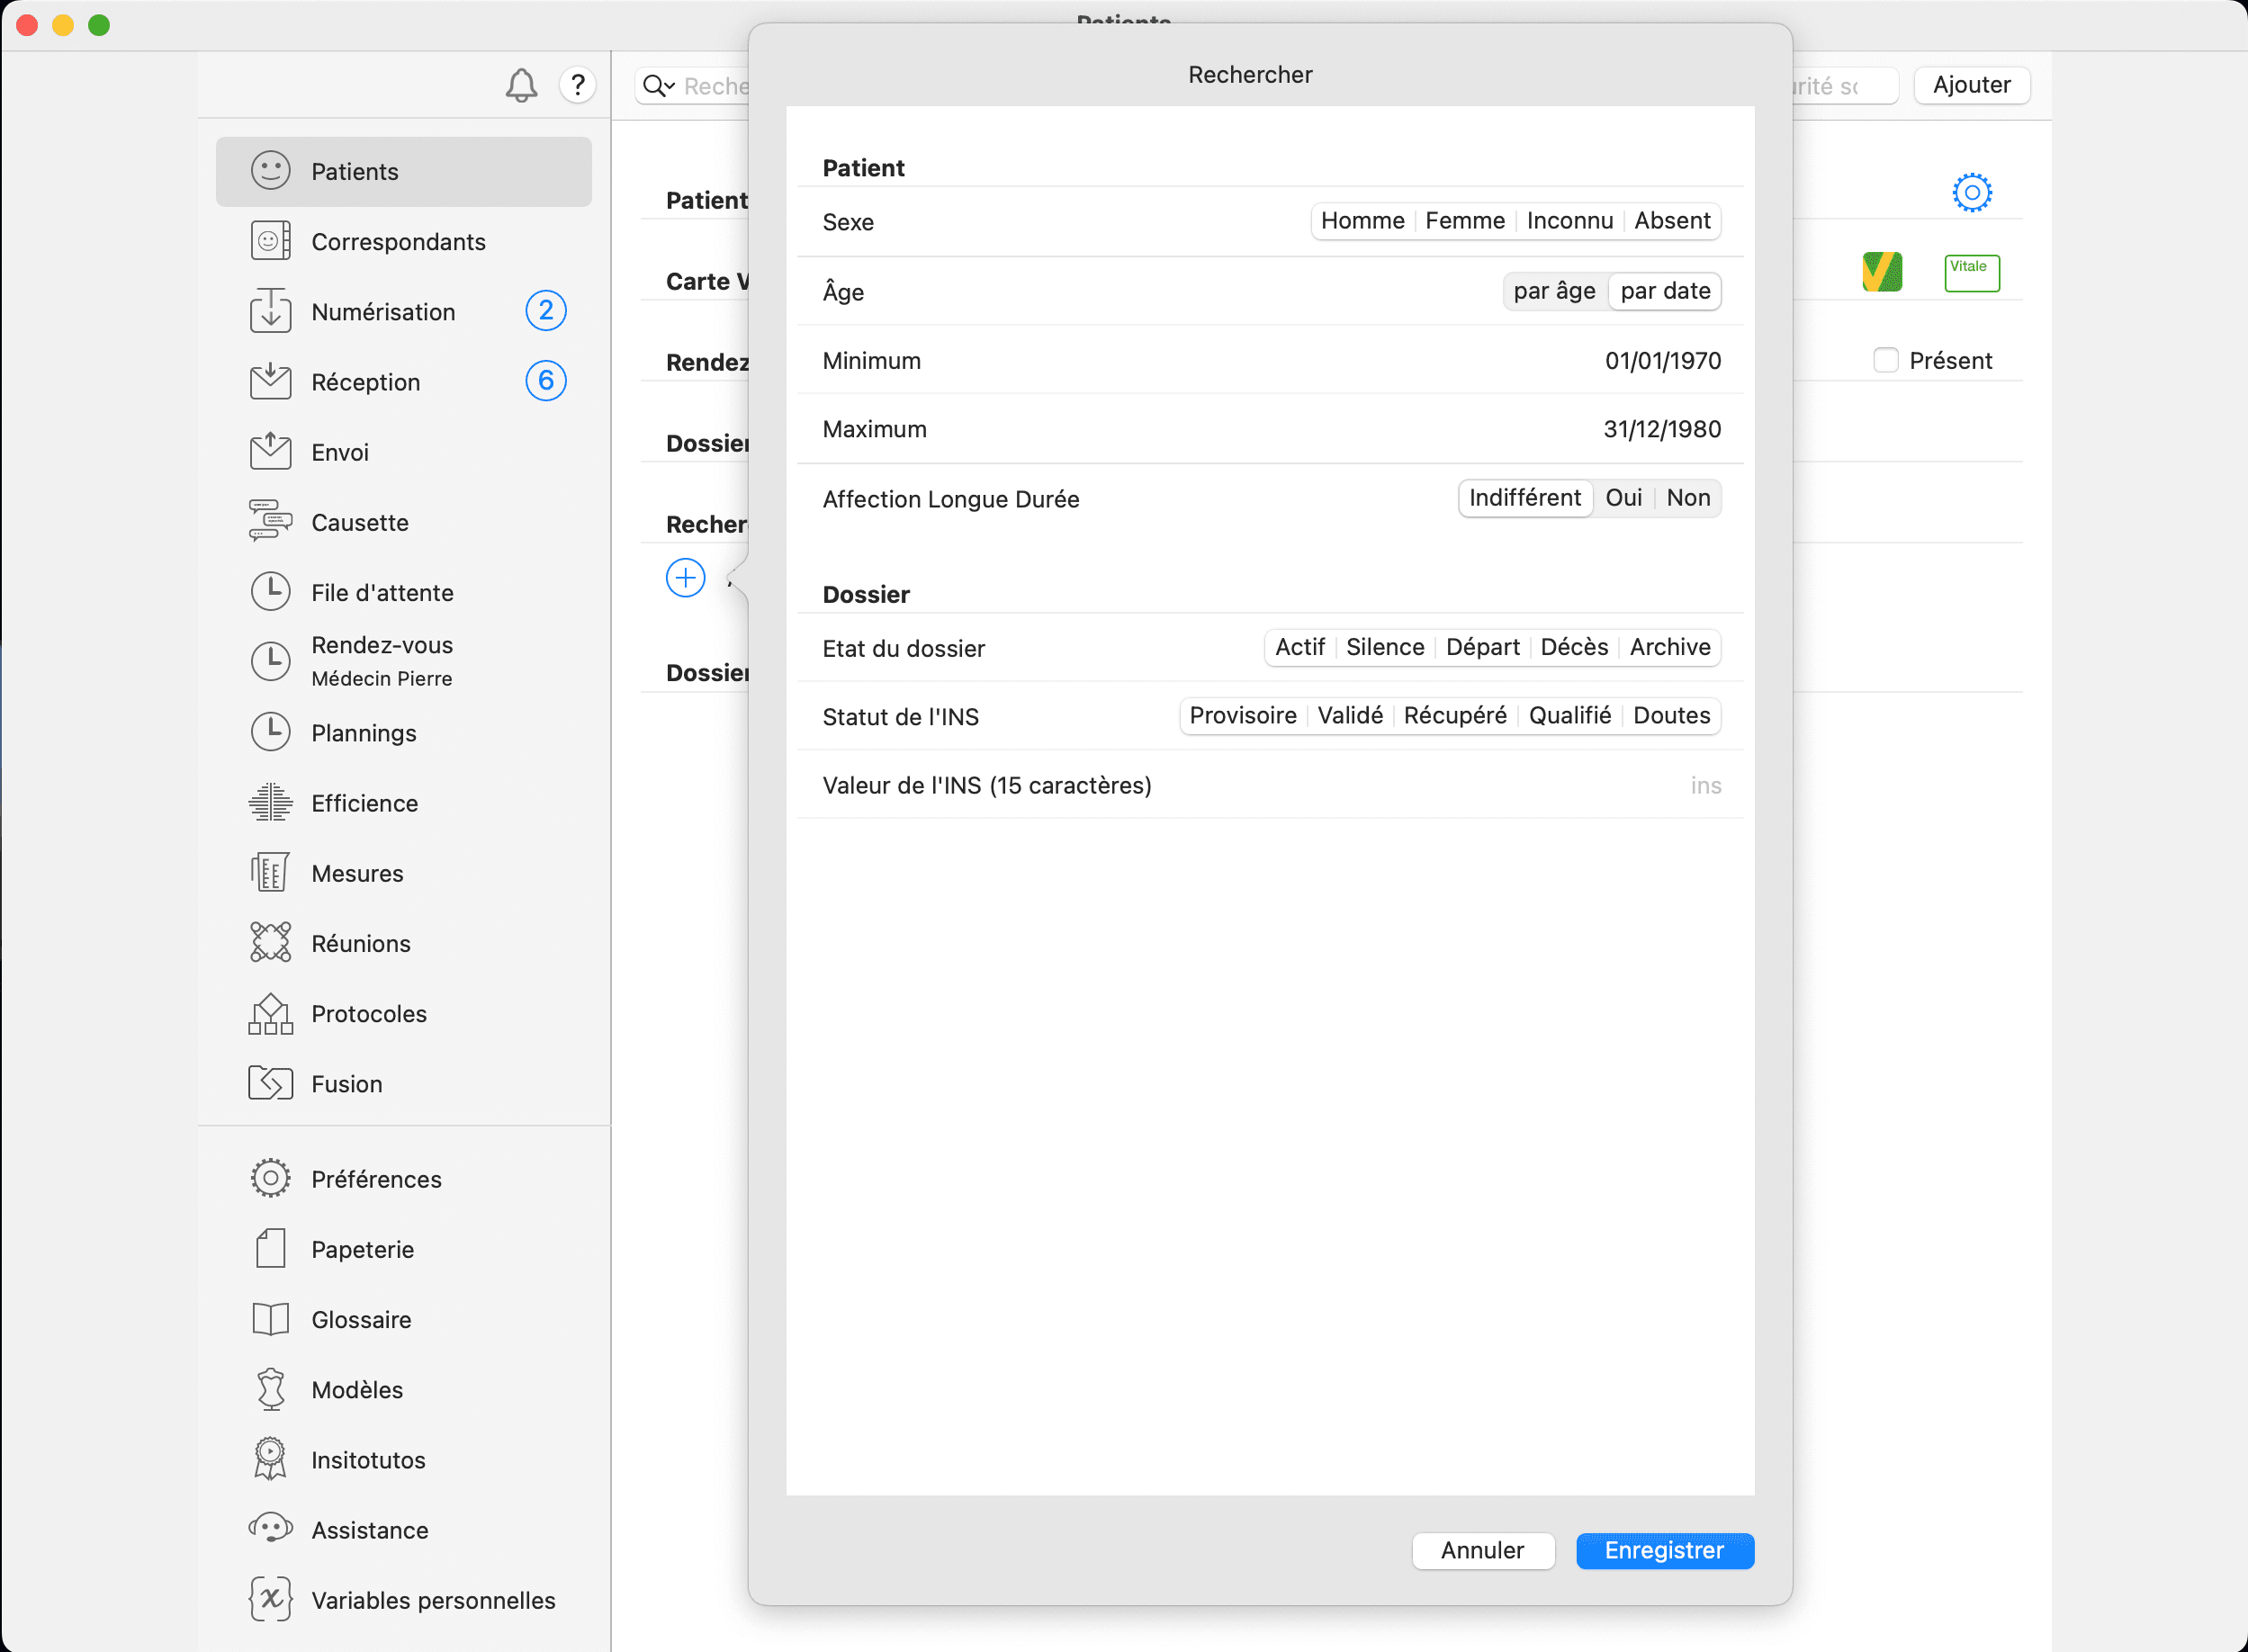Choose Qualifié for Statut de l'INS
2248x1652 pixels.
click(1569, 716)
